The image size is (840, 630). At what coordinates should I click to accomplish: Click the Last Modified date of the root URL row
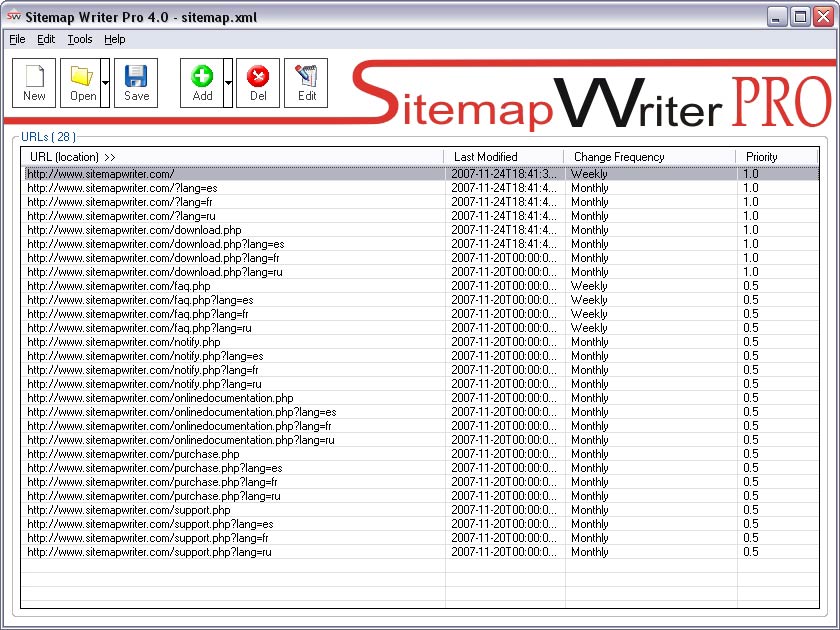coord(504,174)
